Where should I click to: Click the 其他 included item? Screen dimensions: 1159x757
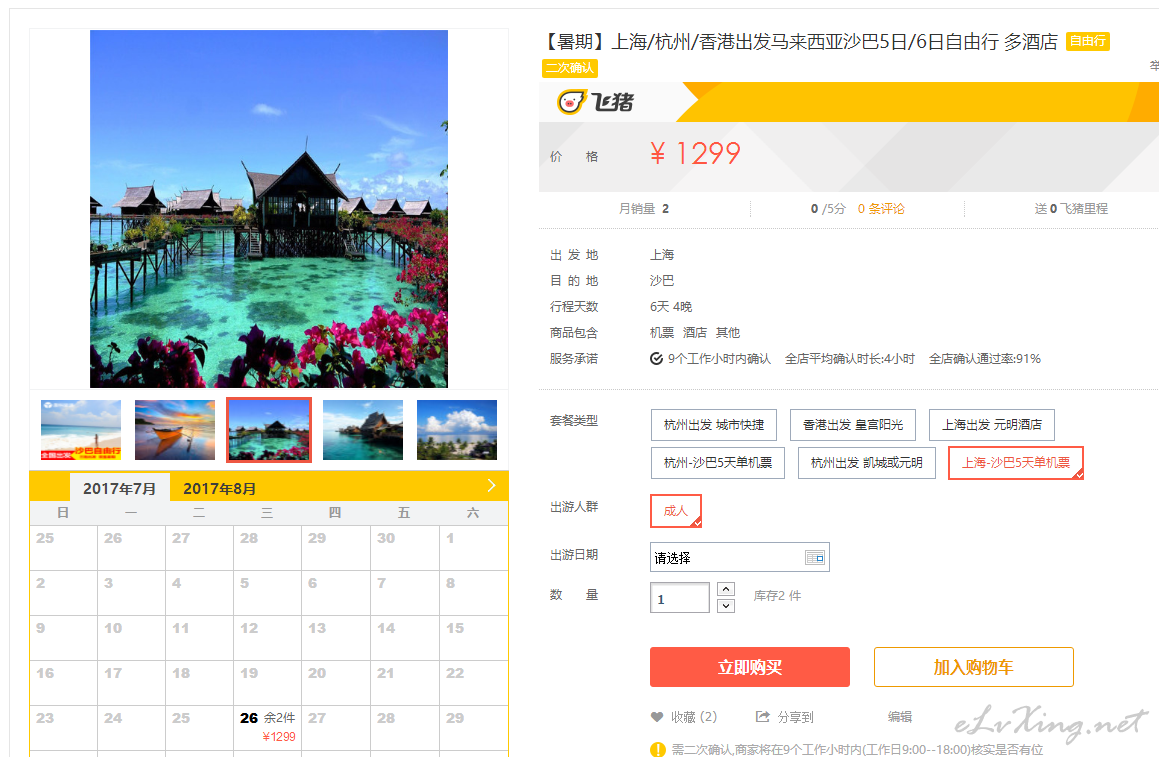727,333
